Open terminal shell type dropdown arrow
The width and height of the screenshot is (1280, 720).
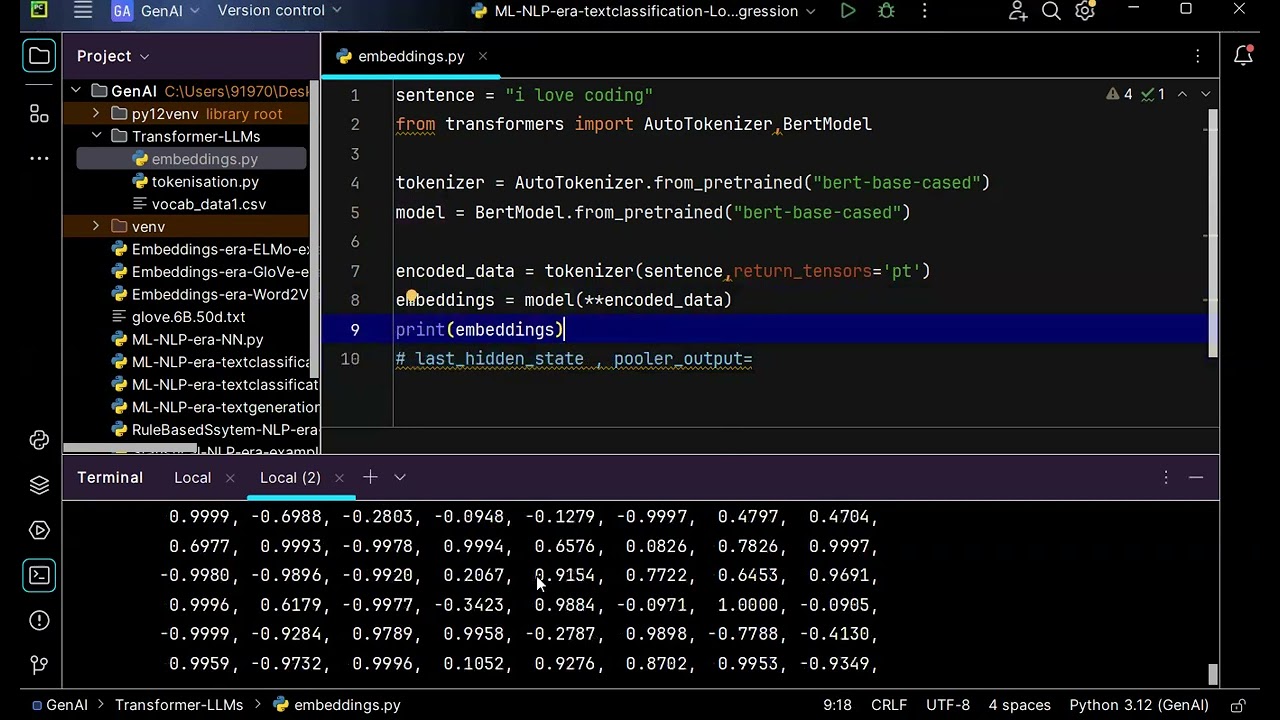tap(400, 478)
